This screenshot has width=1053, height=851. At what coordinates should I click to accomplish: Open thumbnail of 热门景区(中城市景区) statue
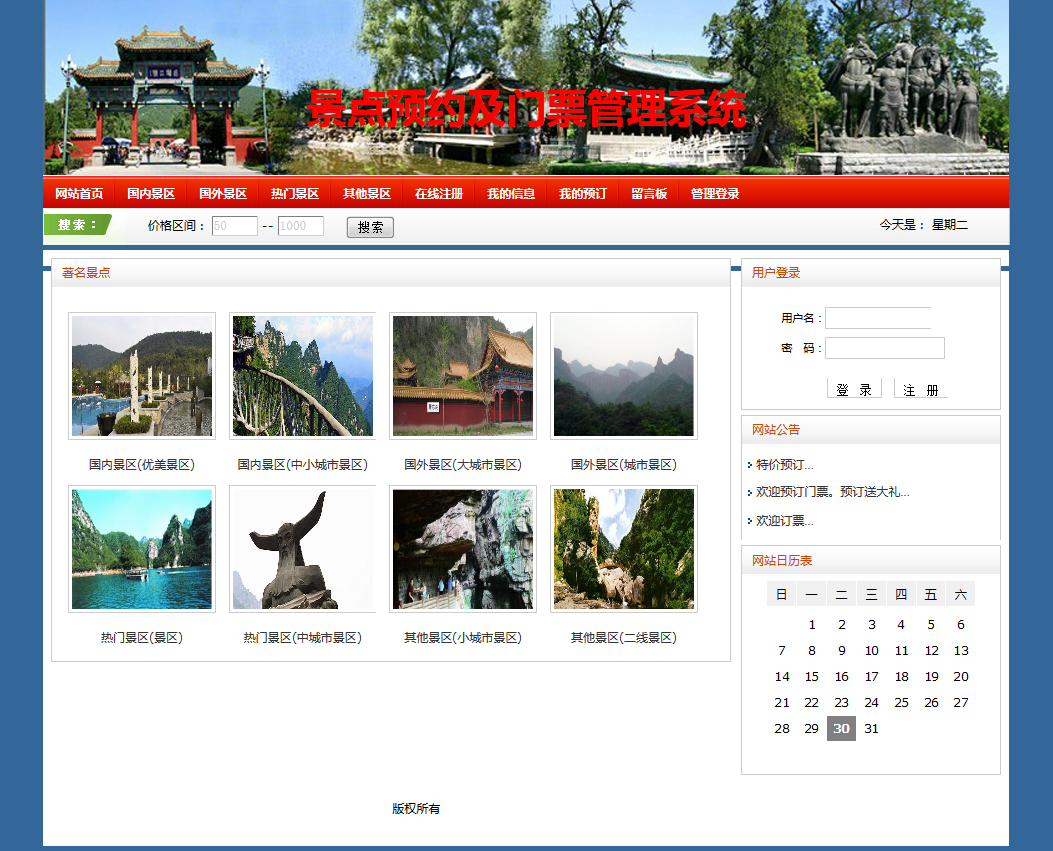point(302,549)
